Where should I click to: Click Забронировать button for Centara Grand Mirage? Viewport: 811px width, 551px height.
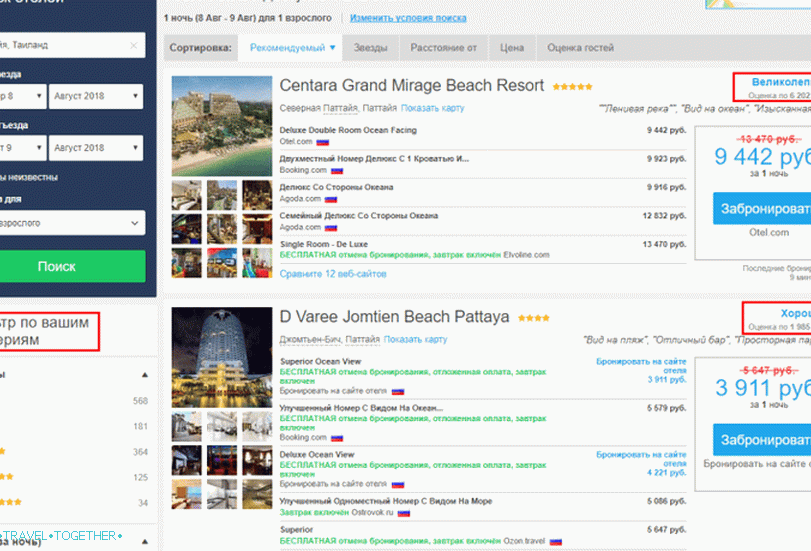click(762, 209)
